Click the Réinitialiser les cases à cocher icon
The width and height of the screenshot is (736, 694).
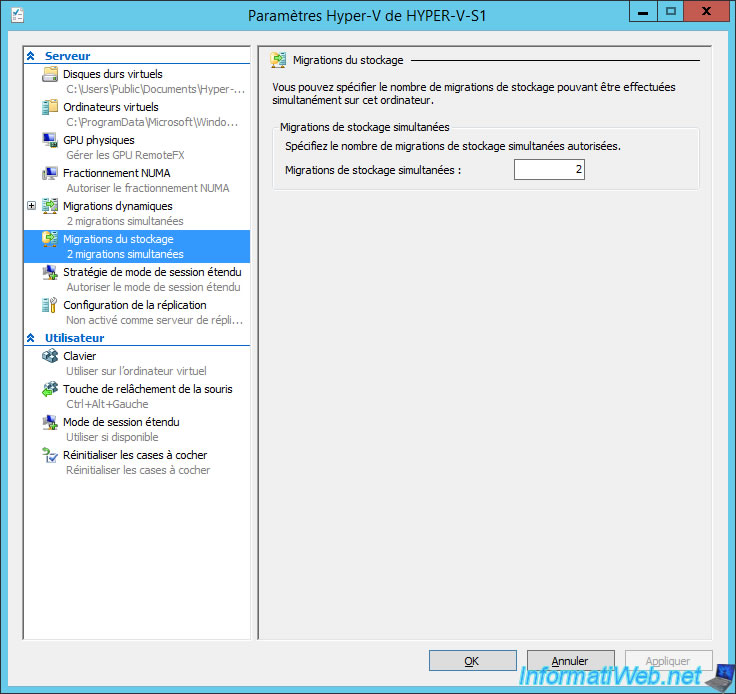[x=50, y=455]
